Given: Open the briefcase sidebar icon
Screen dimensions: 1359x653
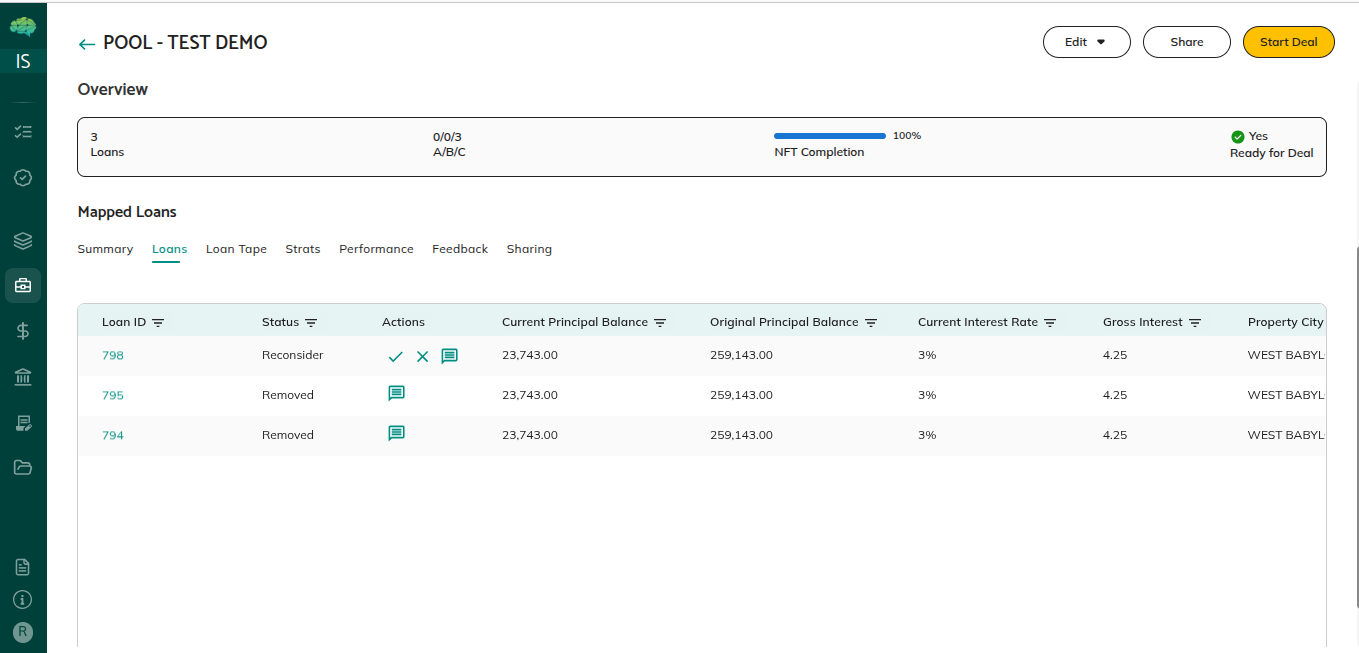Looking at the screenshot, I should click(x=23, y=286).
